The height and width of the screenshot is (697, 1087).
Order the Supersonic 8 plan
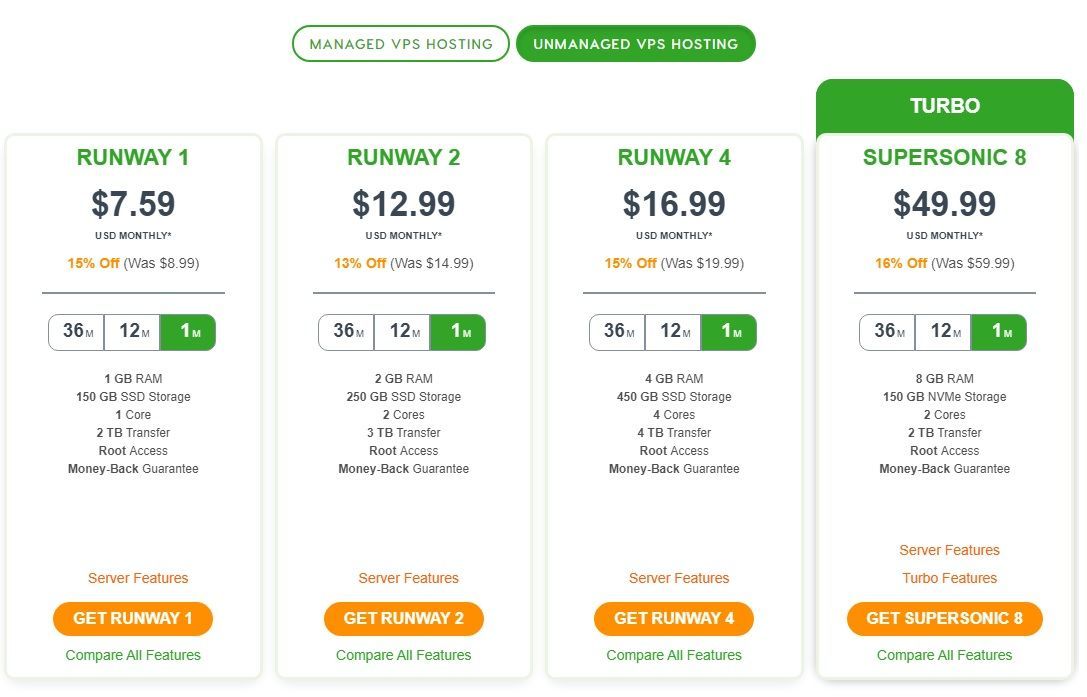click(x=944, y=619)
